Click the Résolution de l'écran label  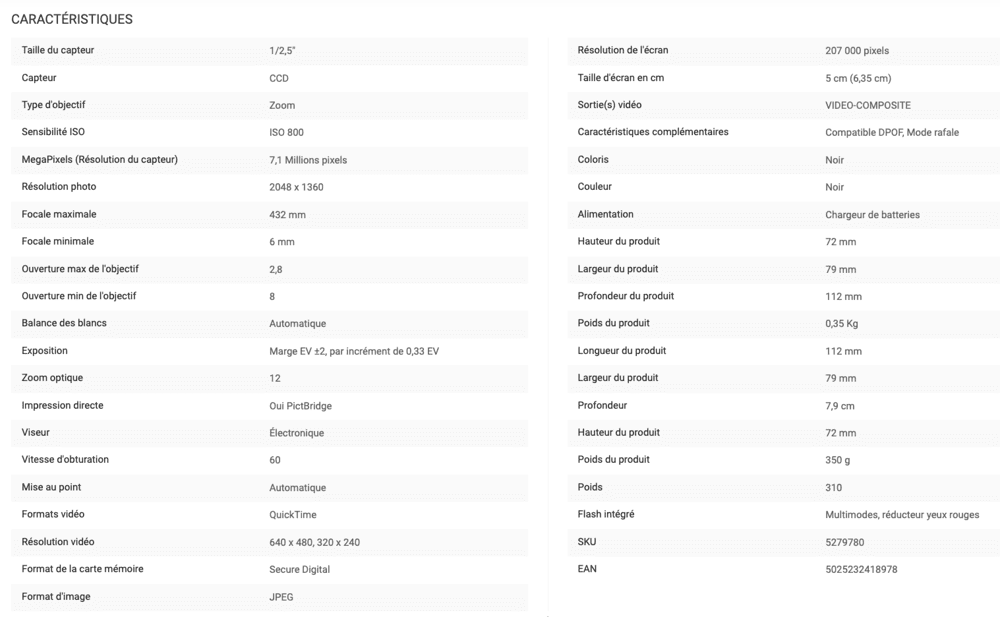[x=622, y=50]
